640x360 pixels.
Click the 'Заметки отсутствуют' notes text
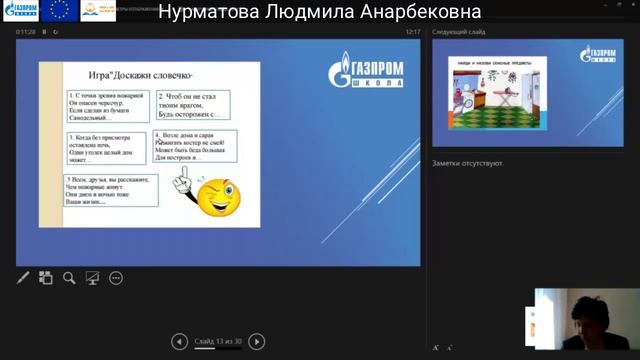468,163
